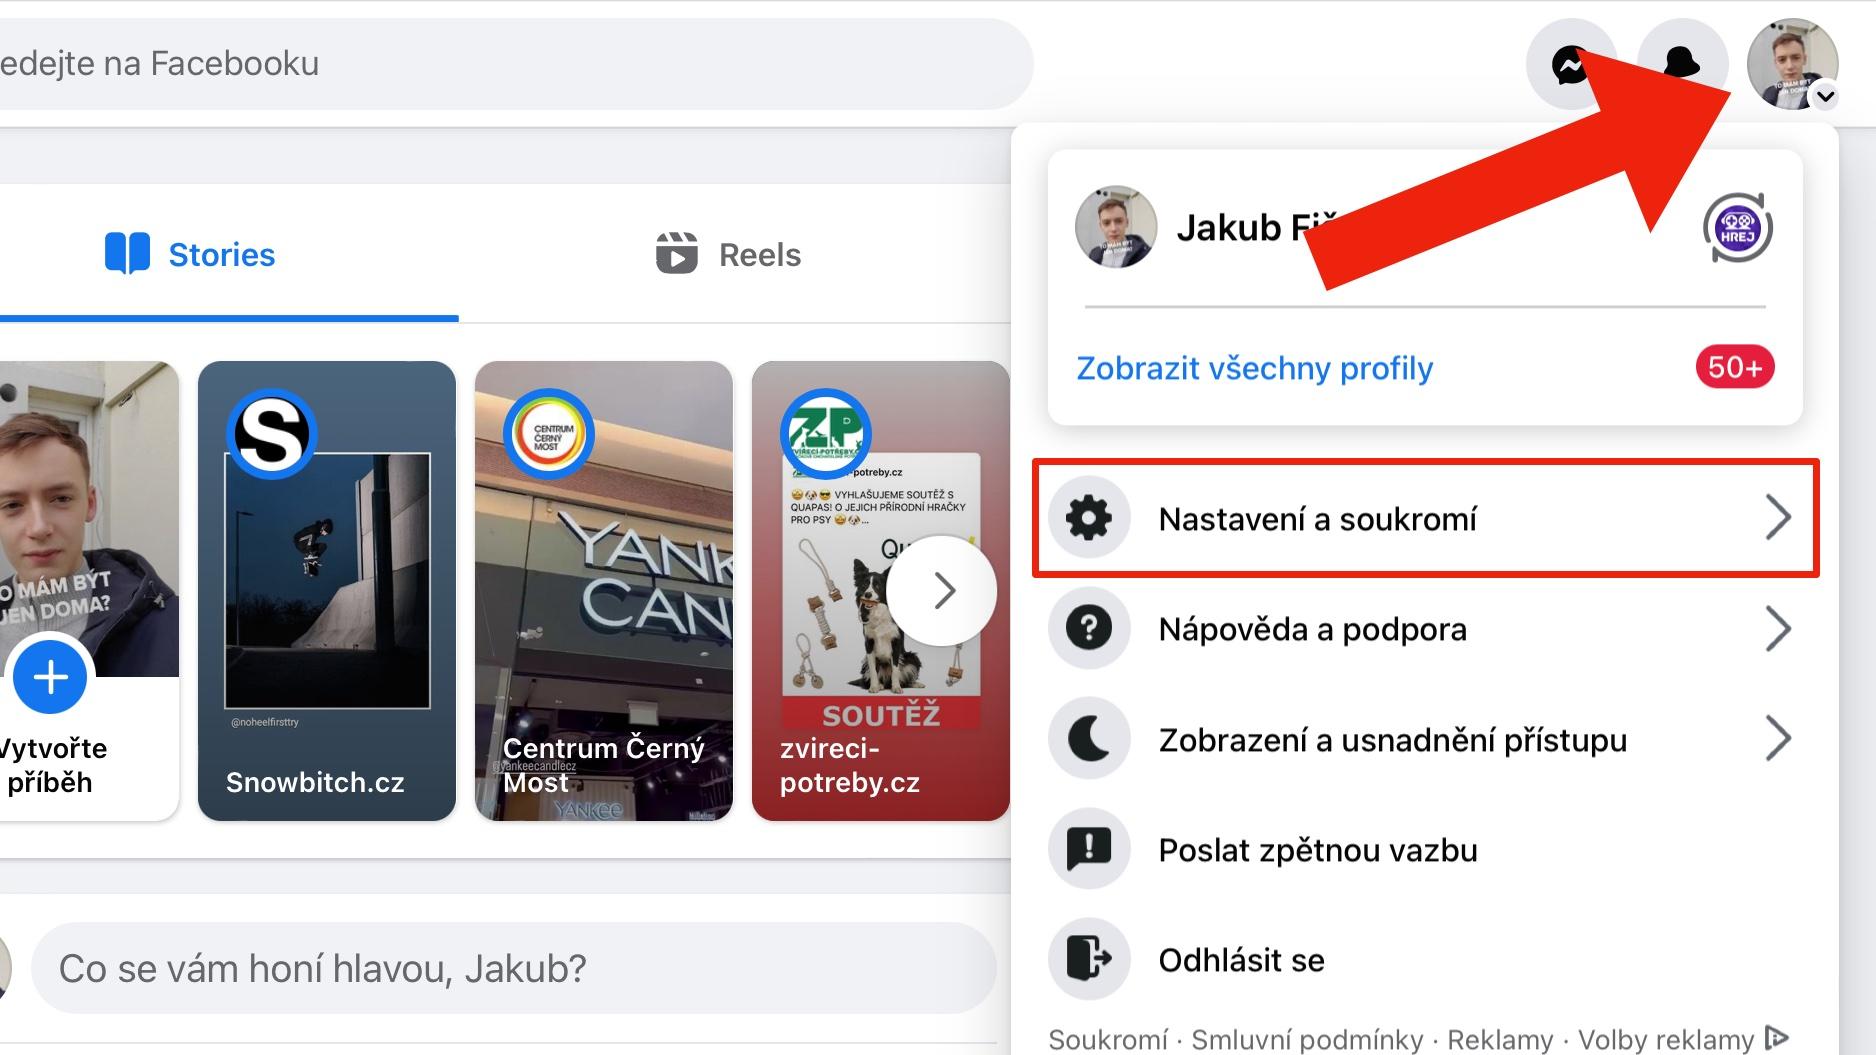Open the notifications bell
Image resolution: width=1876 pixels, height=1055 pixels.
1682,65
